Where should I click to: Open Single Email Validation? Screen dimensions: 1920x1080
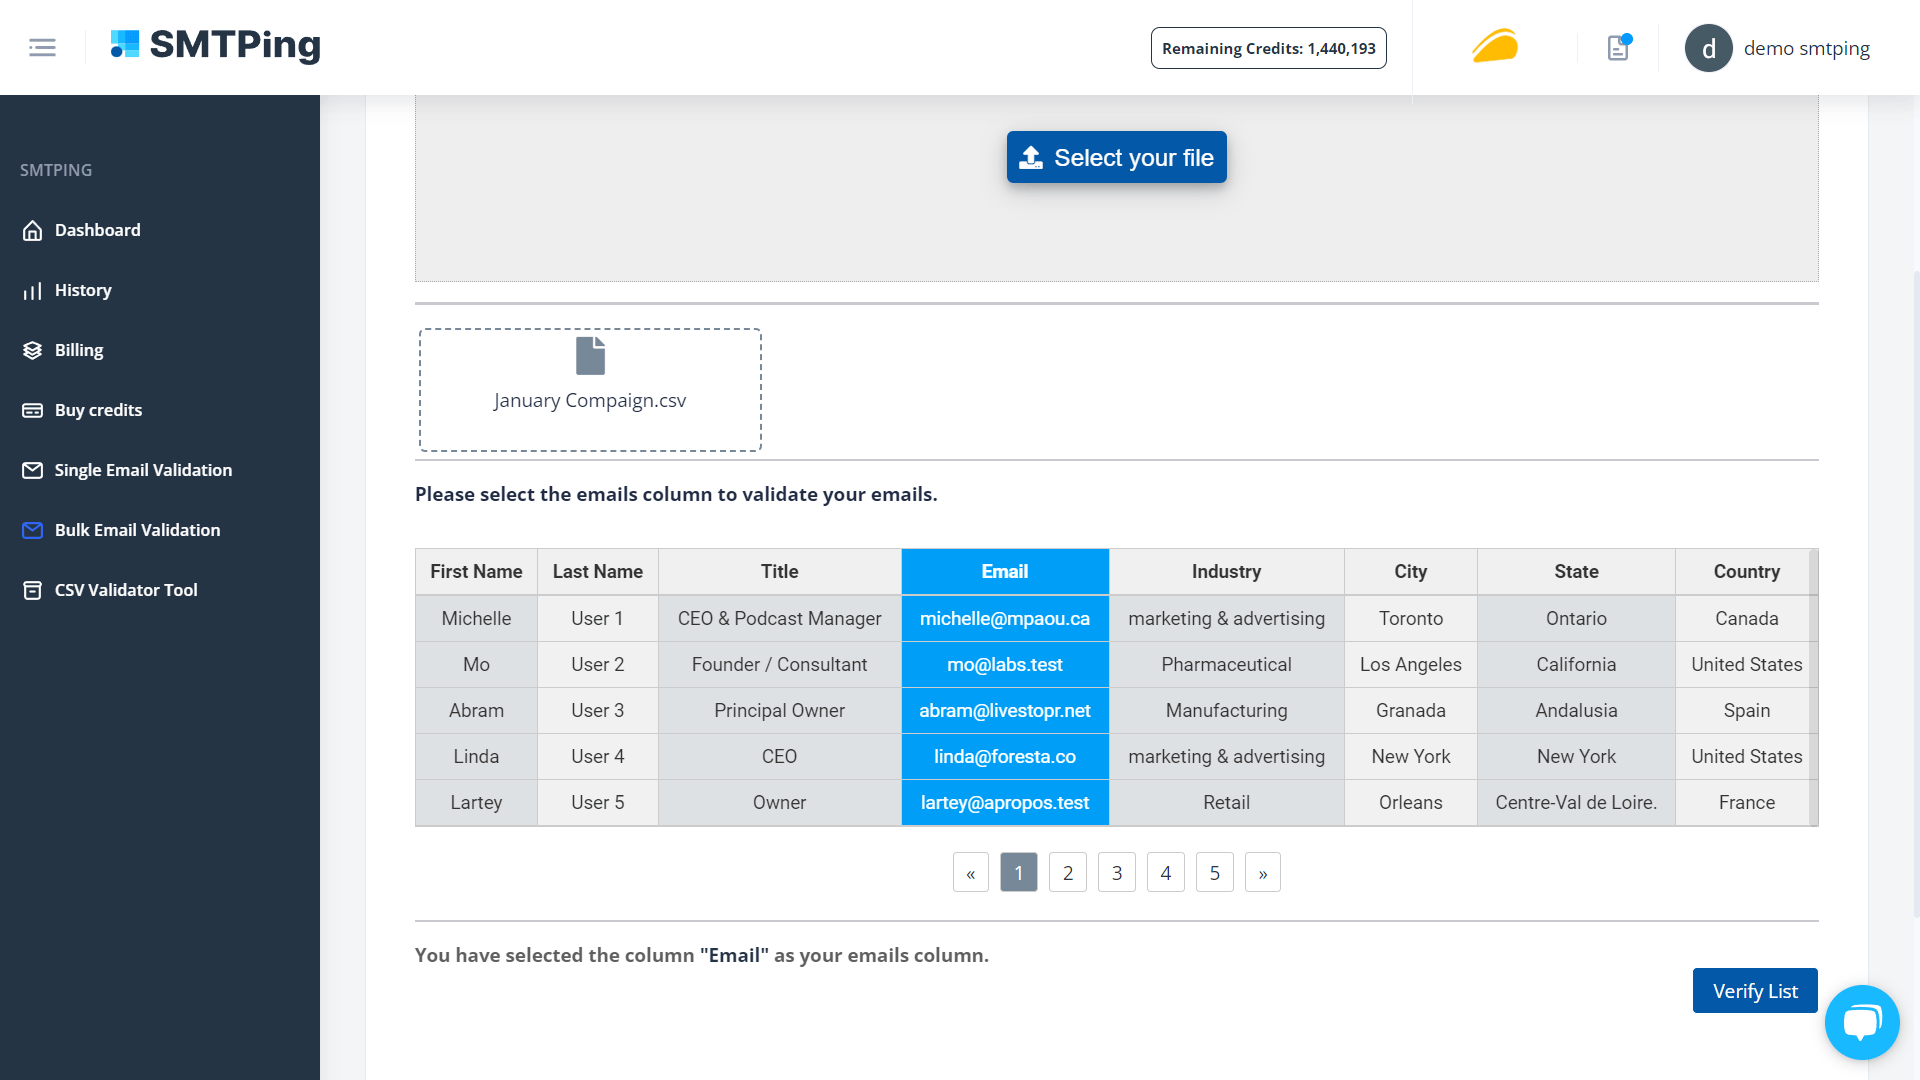(143, 470)
